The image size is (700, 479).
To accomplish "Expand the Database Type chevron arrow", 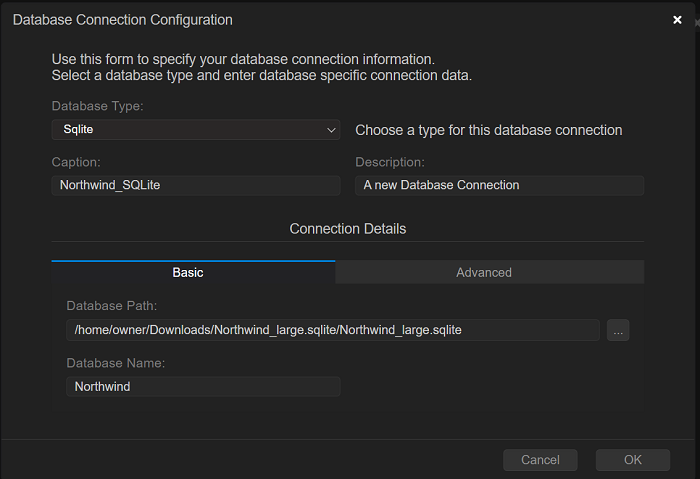I will pyautogui.click(x=332, y=130).
